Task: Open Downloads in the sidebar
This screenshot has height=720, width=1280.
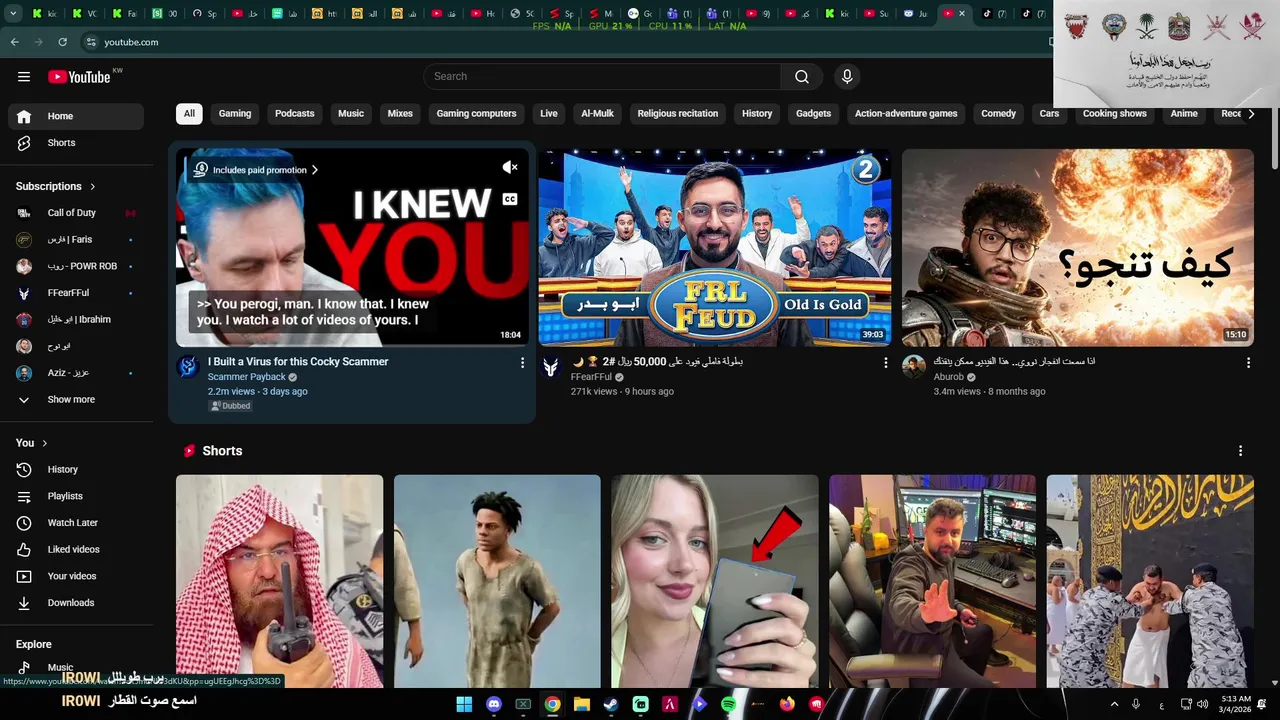Action: pyautogui.click(x=76, y=603)
